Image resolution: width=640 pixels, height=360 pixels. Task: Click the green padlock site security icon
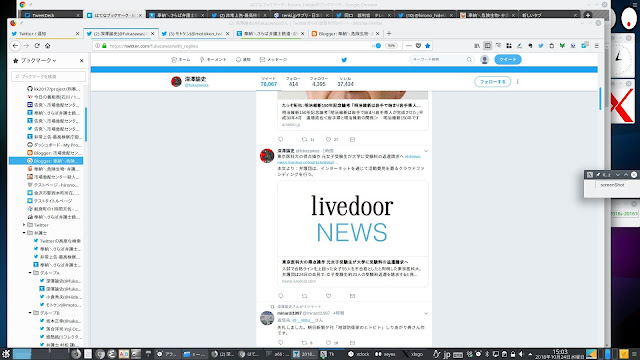click(x=104, y=46)
